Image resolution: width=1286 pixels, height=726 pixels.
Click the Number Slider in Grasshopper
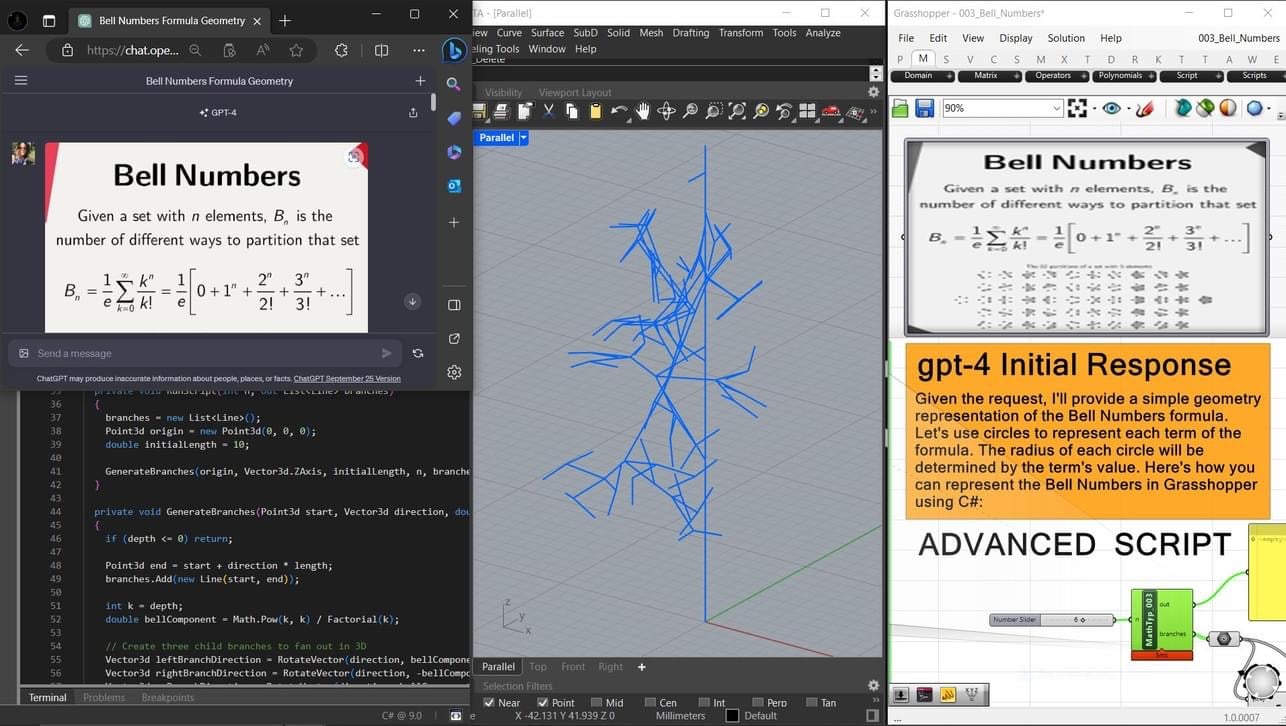pyautogui.click(x=1053, y=620)
